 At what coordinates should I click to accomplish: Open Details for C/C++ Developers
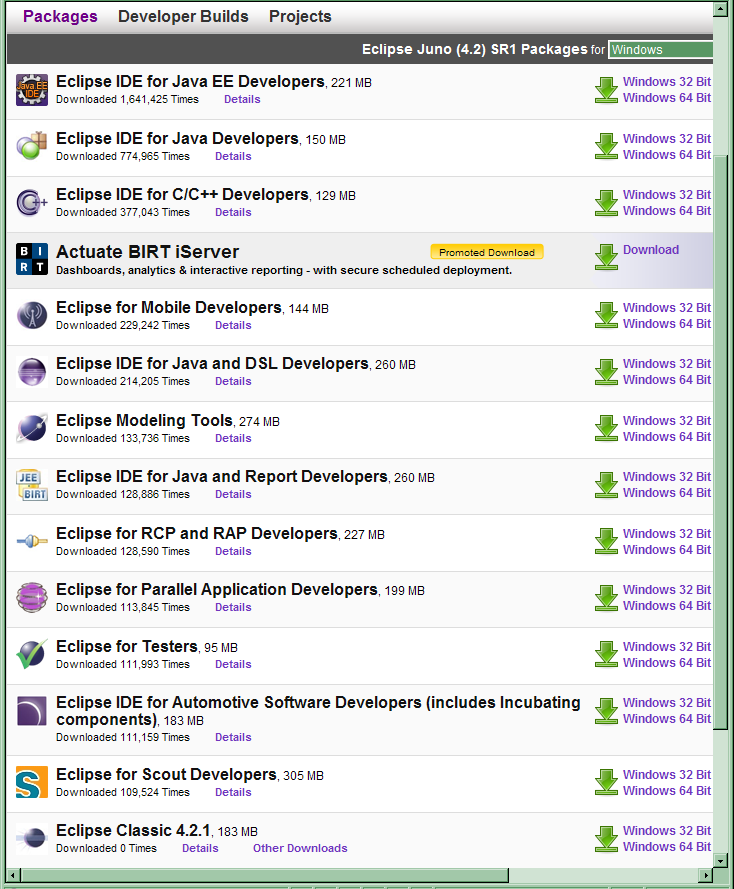[233, 213]
